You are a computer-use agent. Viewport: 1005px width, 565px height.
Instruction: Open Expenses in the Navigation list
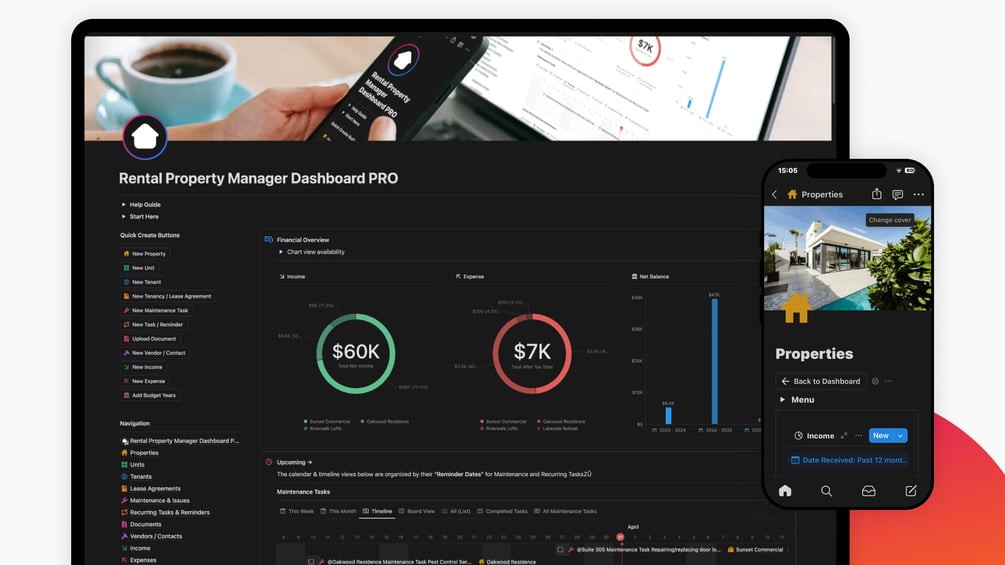point(138,560)
